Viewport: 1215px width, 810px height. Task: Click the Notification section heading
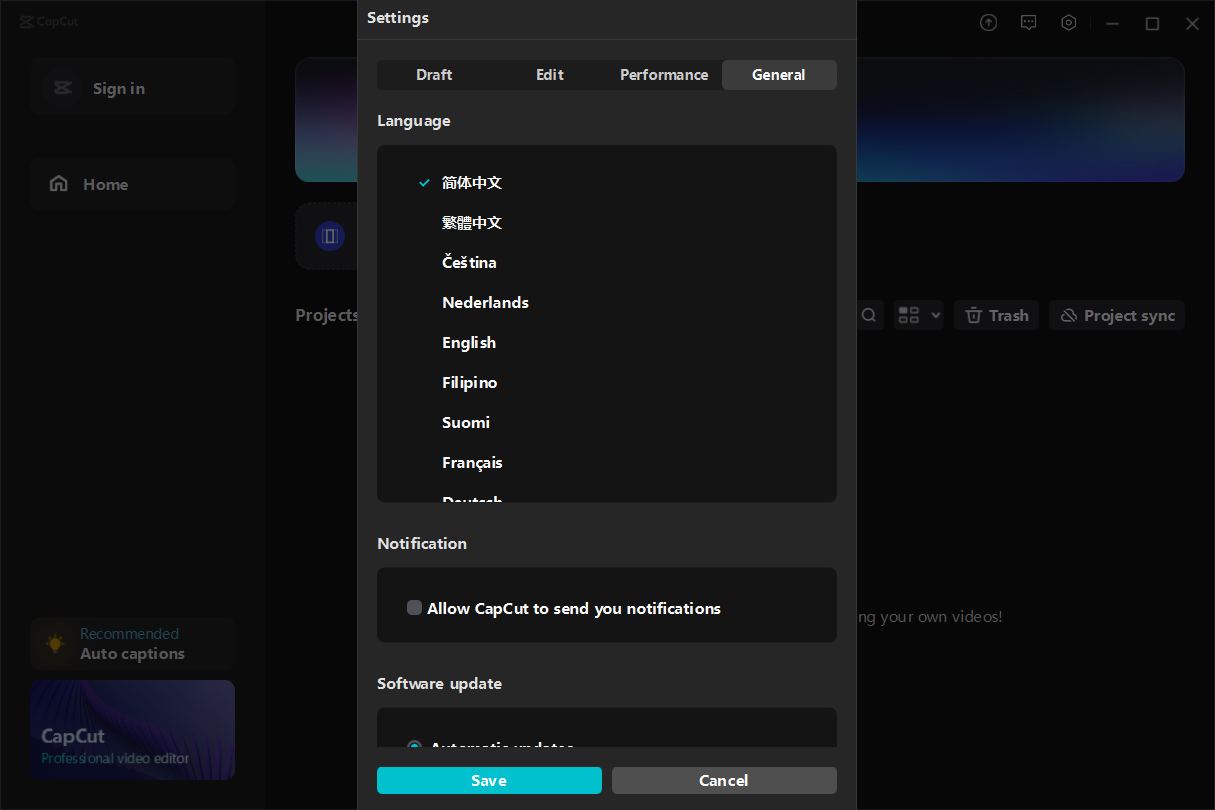(x=422, y=544)
